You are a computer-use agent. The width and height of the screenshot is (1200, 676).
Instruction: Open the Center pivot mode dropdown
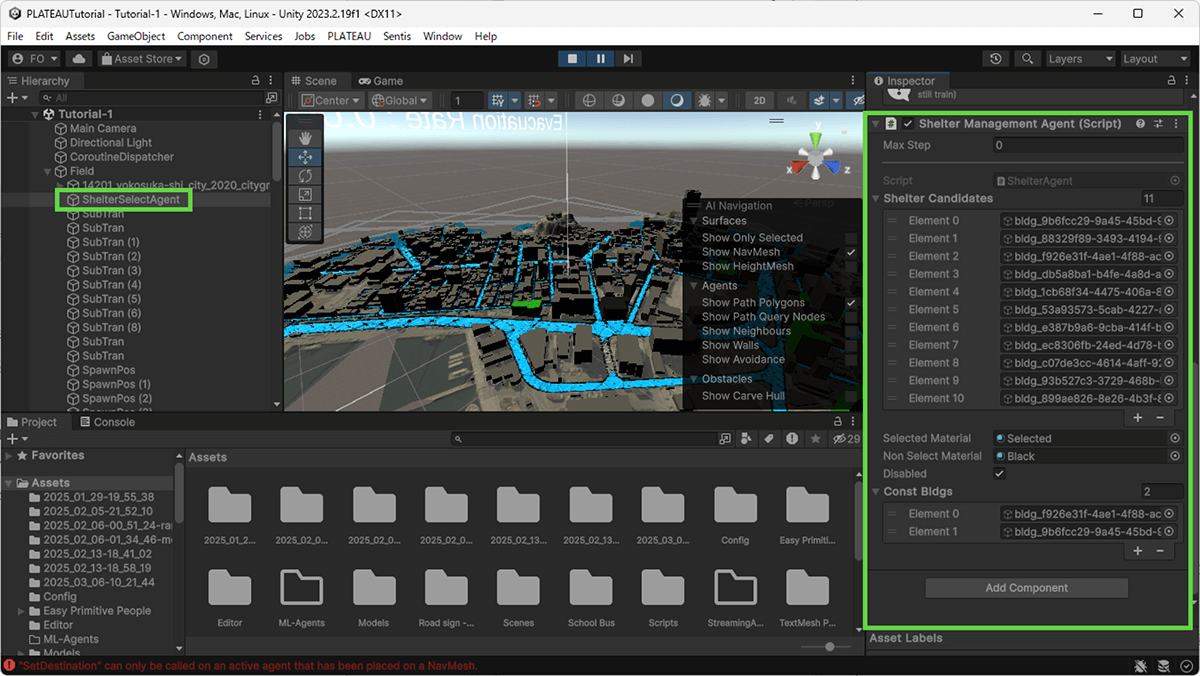330,100
